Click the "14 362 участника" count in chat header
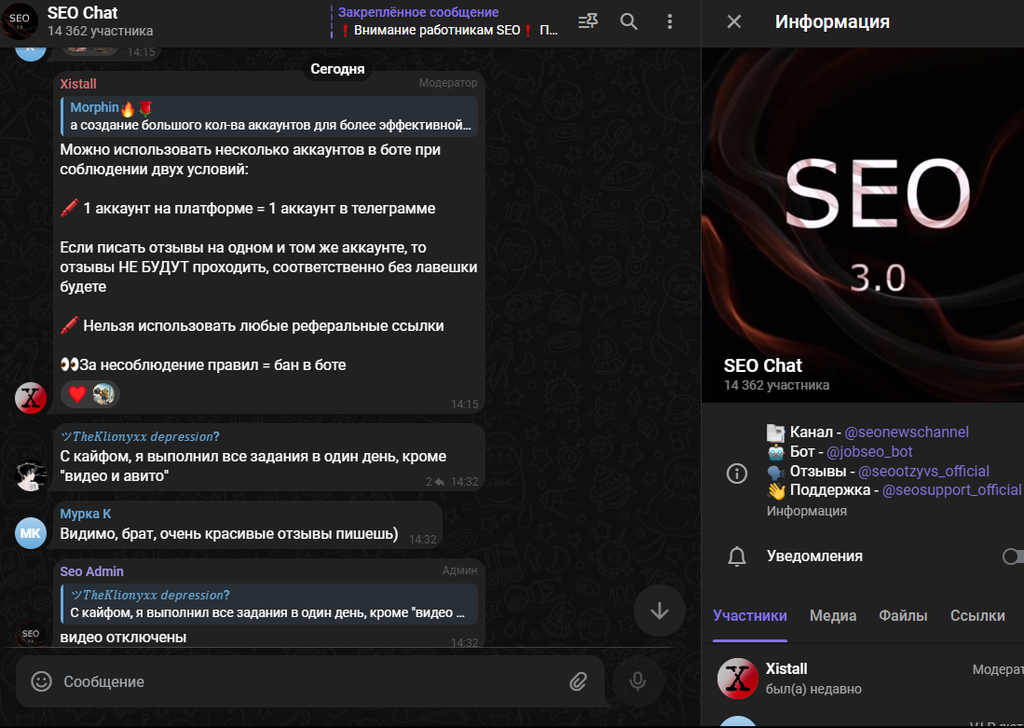This screenshot has height=728, width=1024. (x=100, y=31)
